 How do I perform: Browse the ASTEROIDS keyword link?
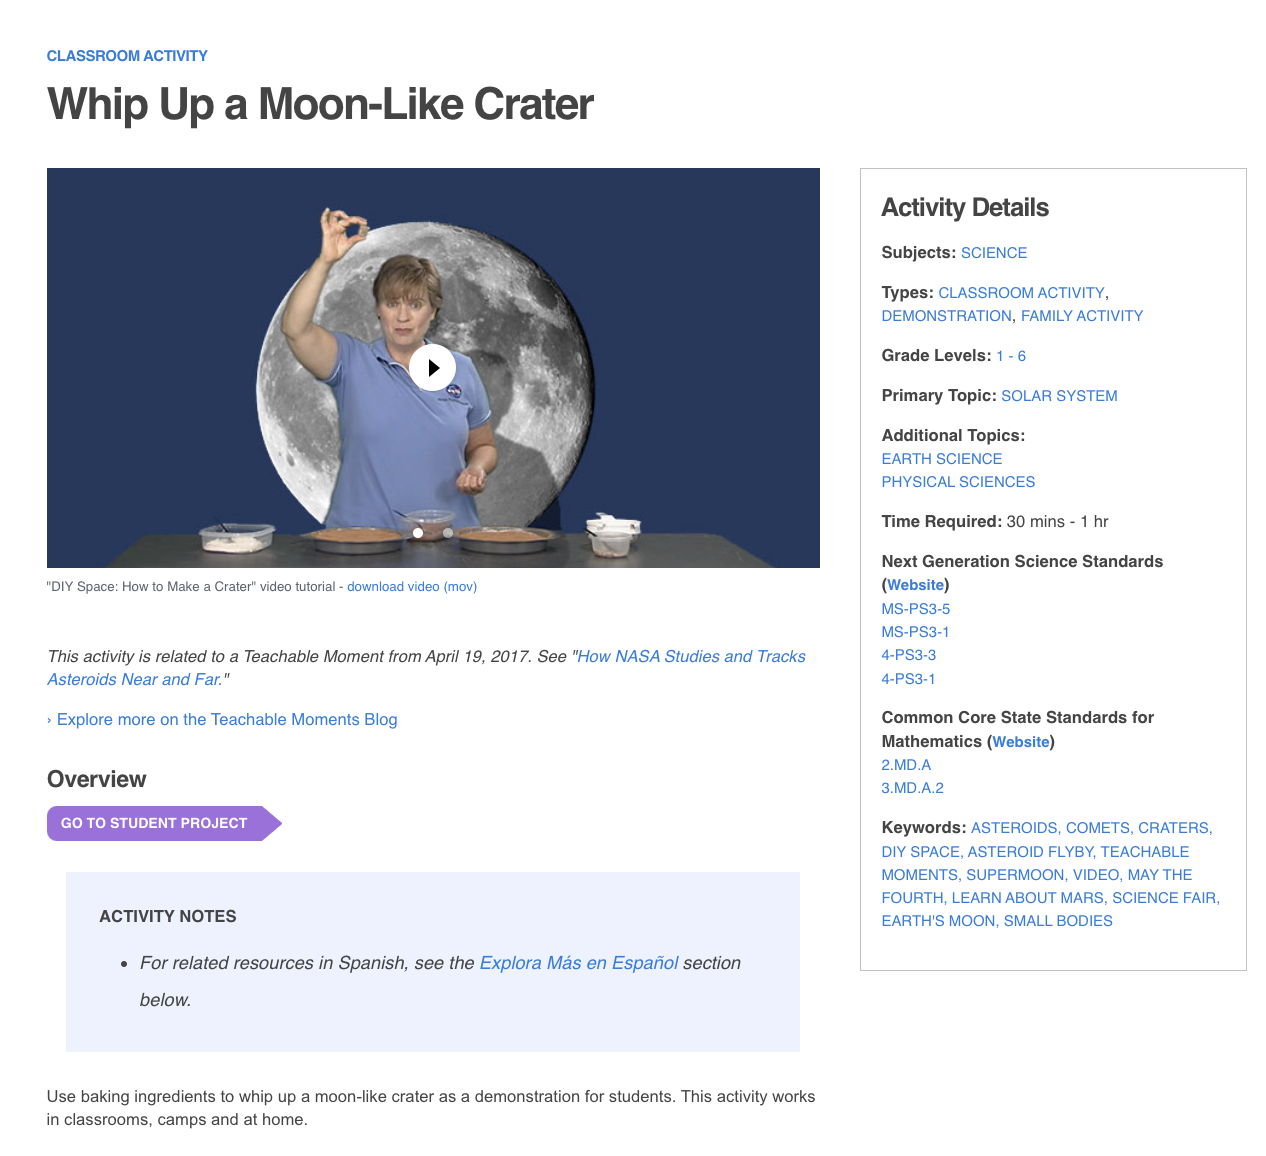[x=1013, y=828]
